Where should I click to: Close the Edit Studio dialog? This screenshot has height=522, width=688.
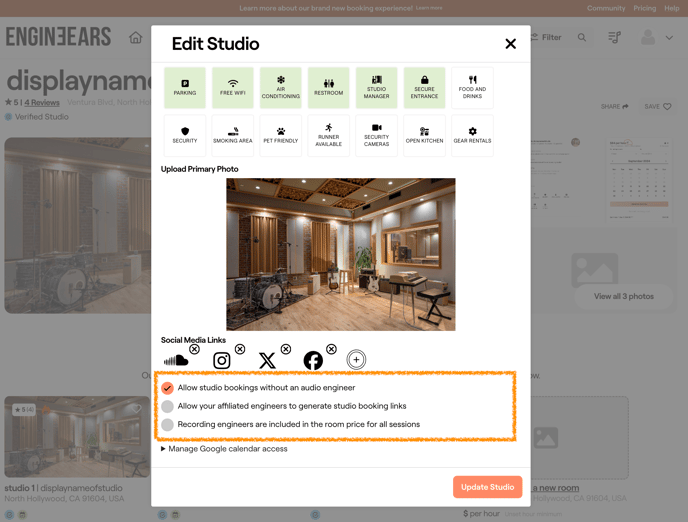click(510, 44)
